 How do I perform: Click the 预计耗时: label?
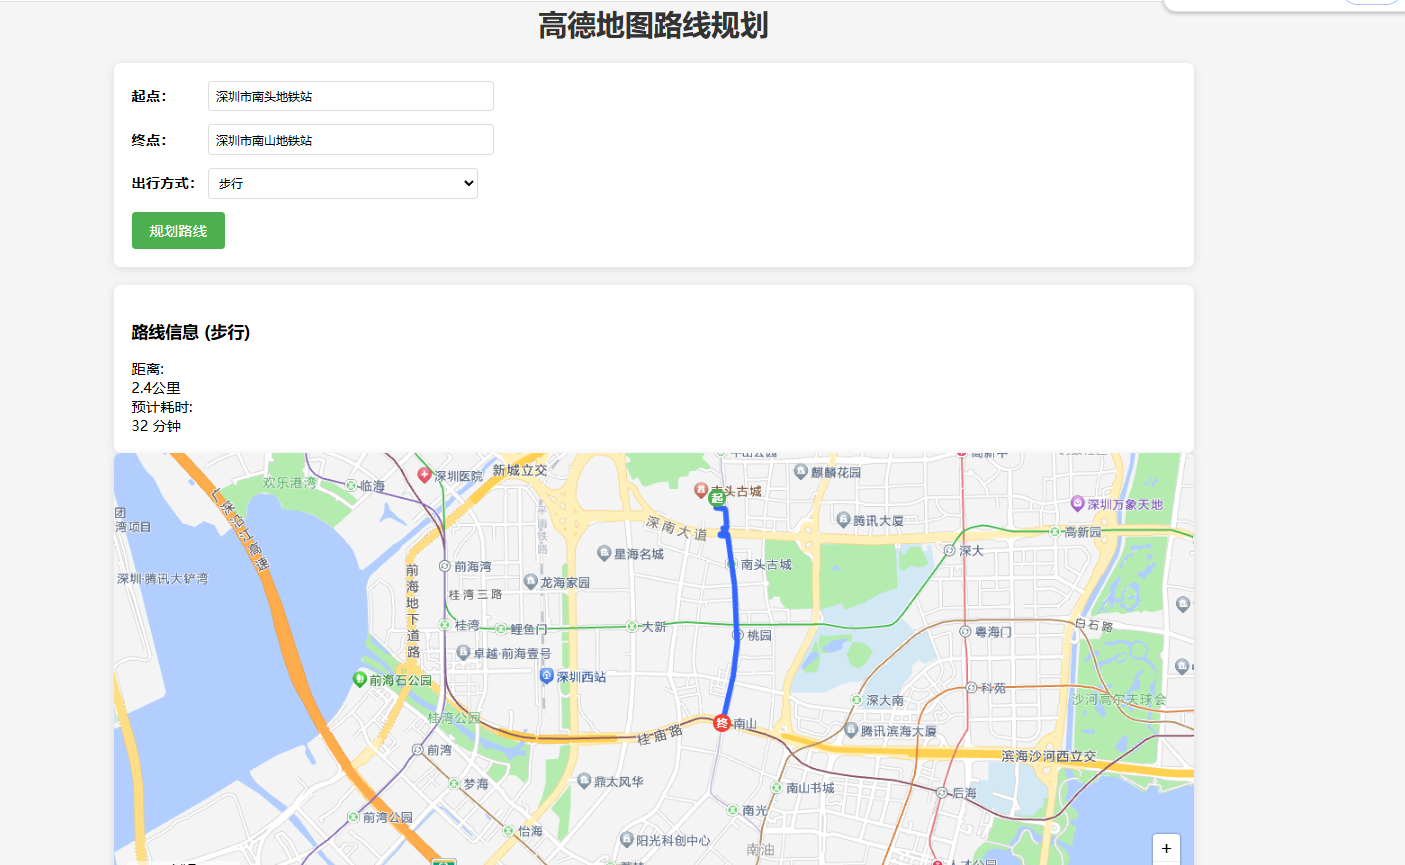162,407
